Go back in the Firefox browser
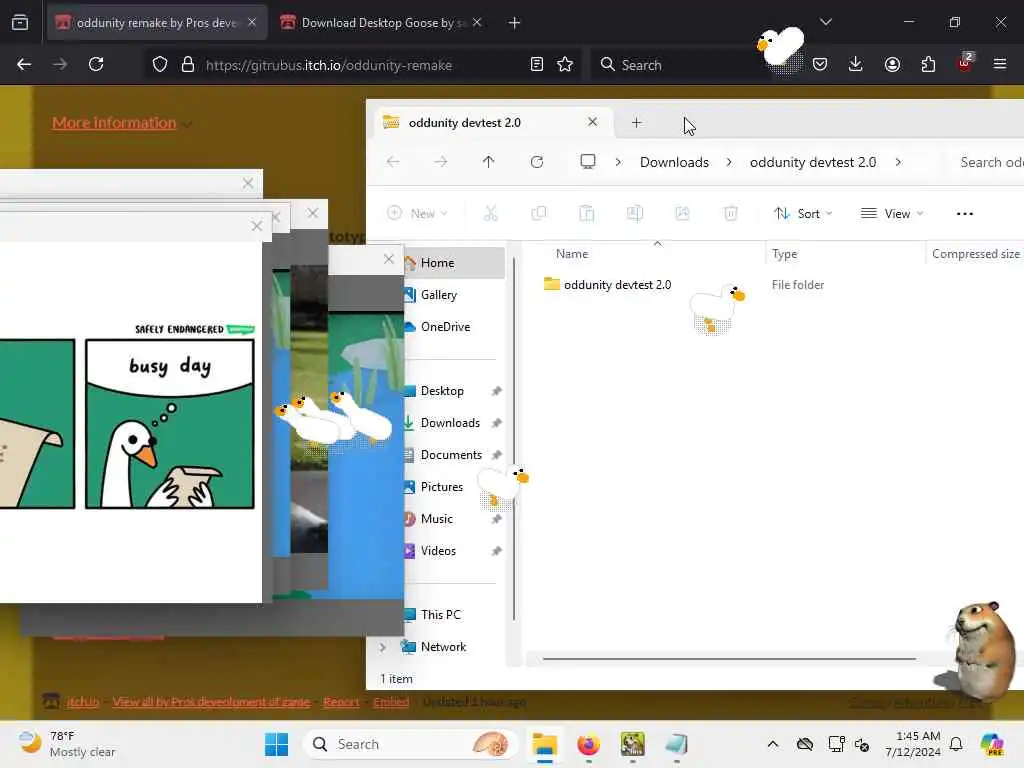Image resolution: width=1024 pixels, height=768 pixels. point(24,64)
